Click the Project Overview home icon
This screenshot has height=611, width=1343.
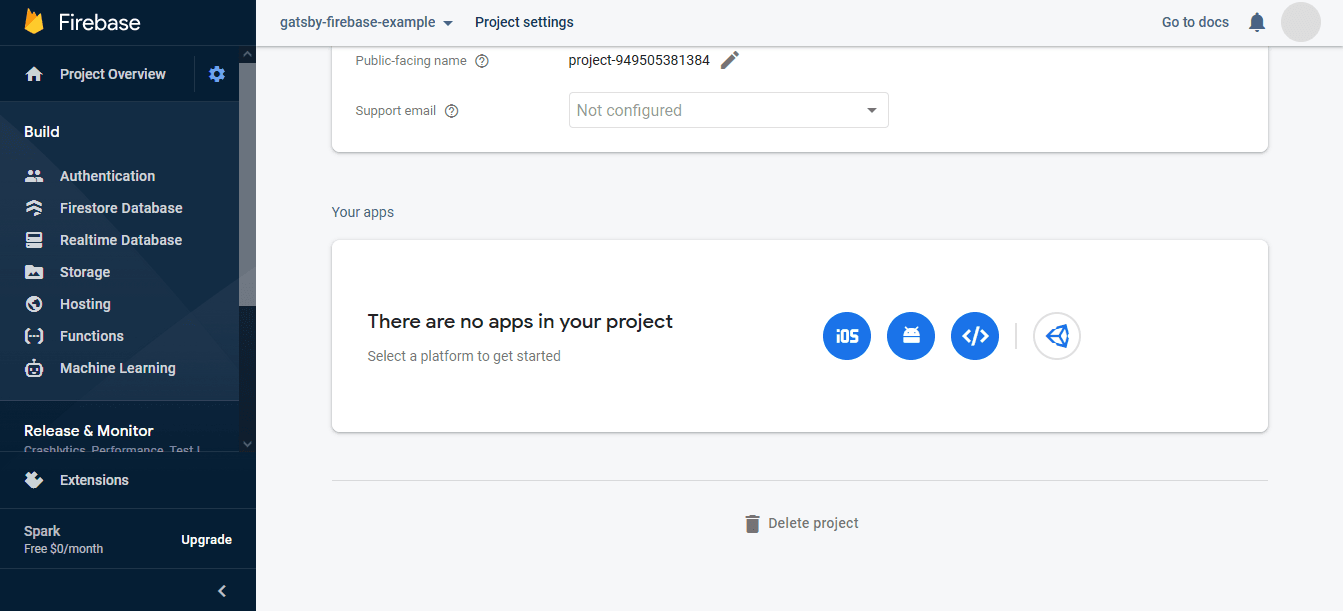point(34,74)
